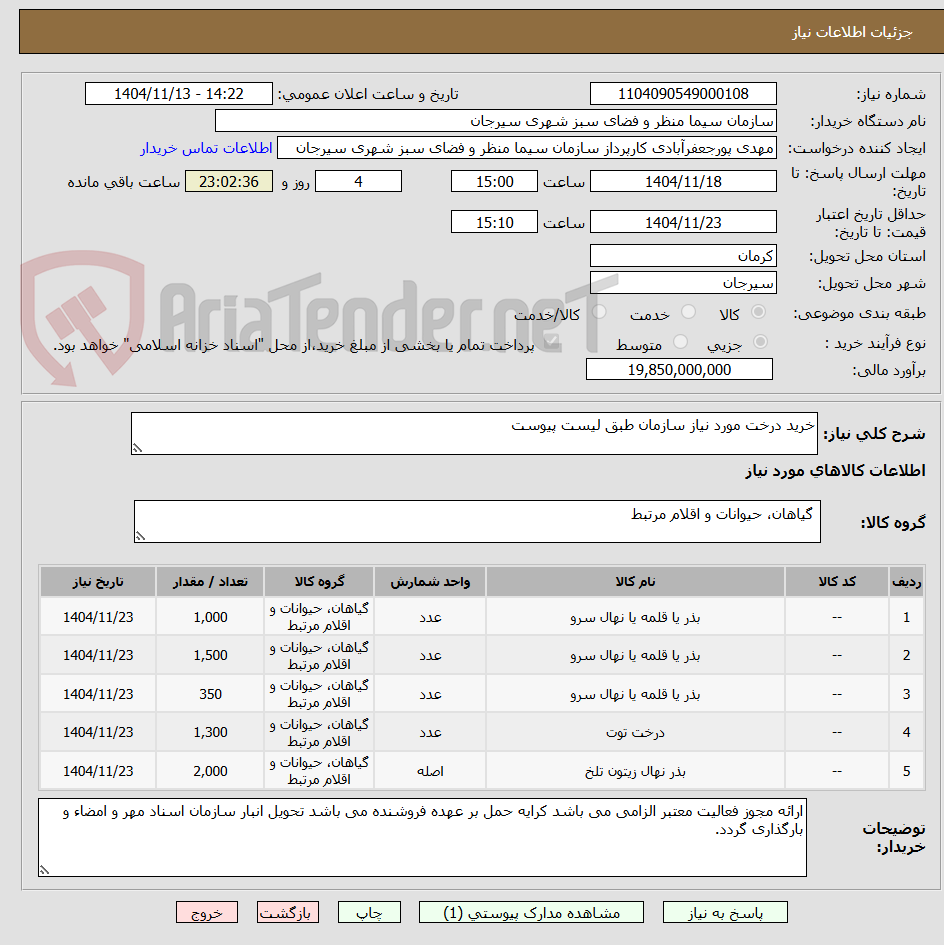Click the quantity 2,000 in row 5
Viewport: 944px width, 945px height.
pos(210,771)
